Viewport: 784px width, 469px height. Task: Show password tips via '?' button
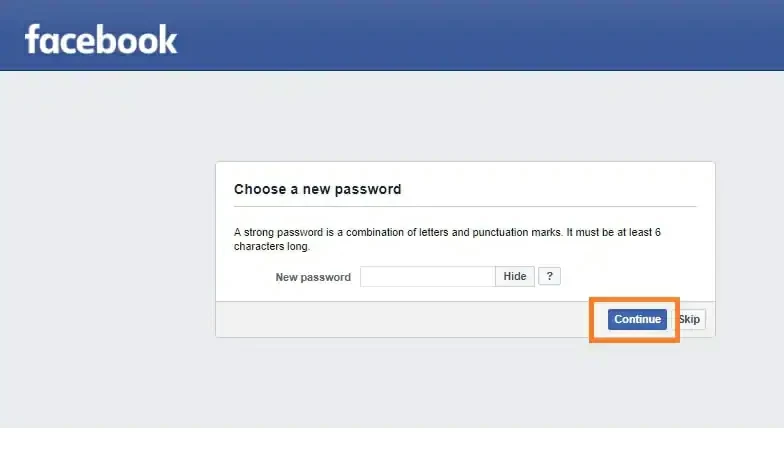(x=549, y=276)
